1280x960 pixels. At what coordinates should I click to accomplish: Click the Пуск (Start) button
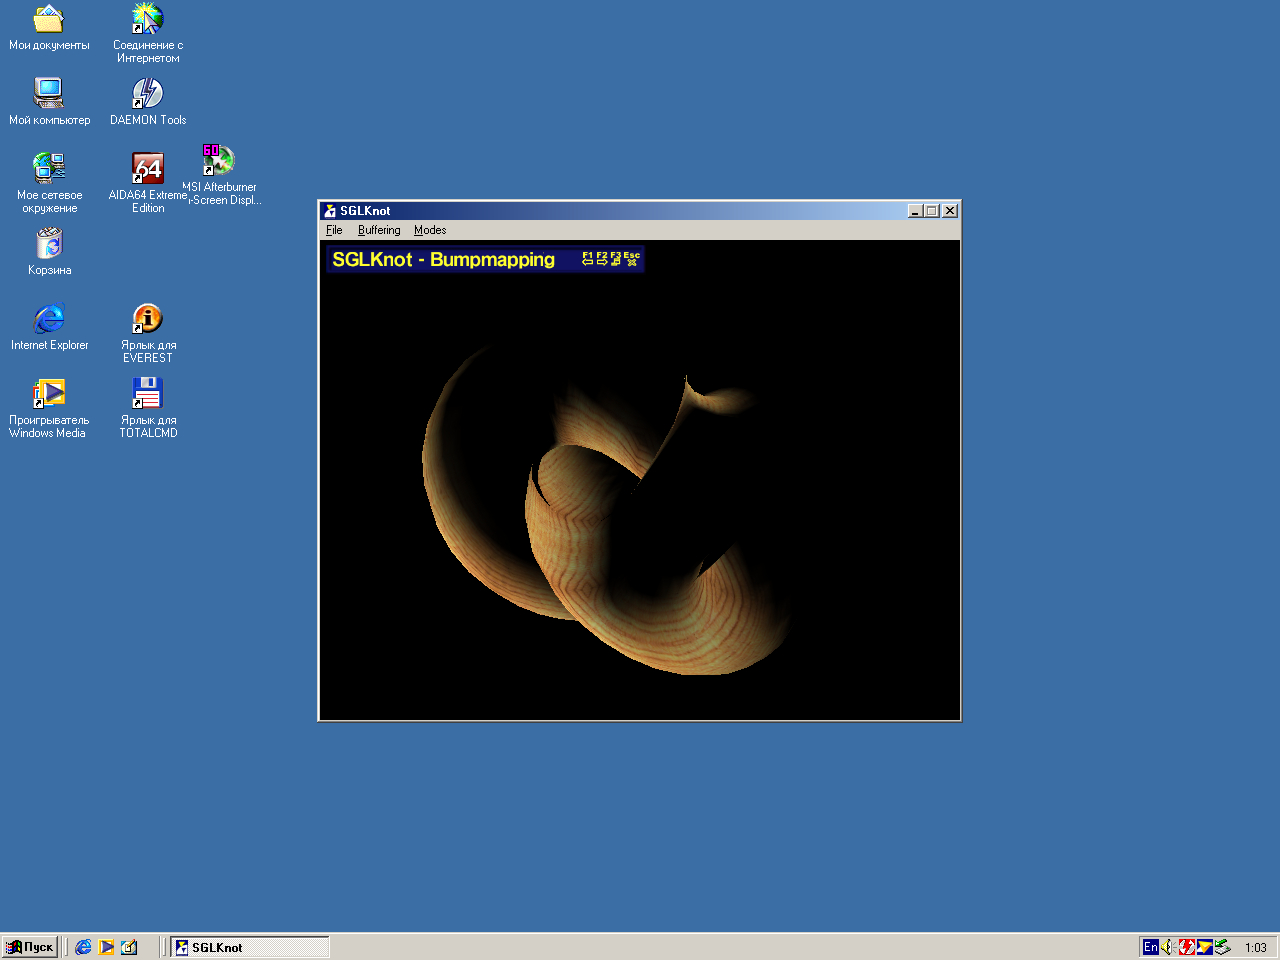[30, 947]
